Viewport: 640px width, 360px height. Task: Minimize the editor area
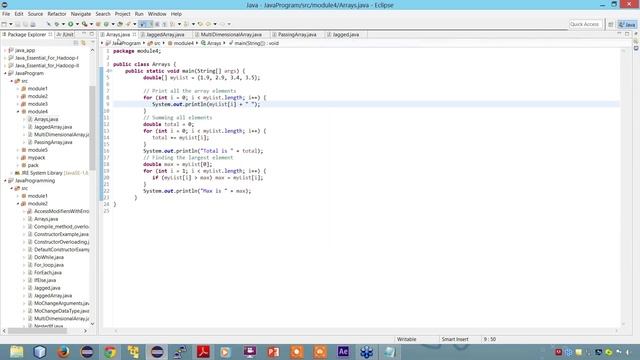[619, 34]
